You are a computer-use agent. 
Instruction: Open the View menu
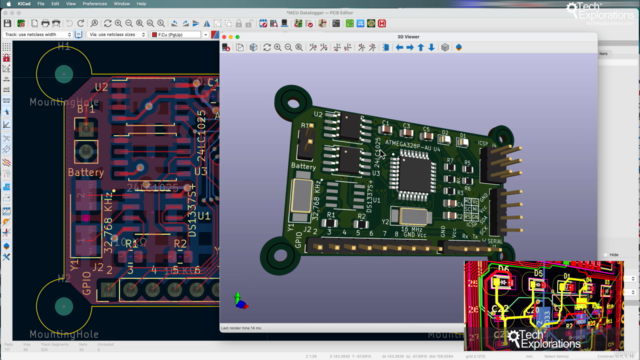pyautogui.click(x=71, y=4)
